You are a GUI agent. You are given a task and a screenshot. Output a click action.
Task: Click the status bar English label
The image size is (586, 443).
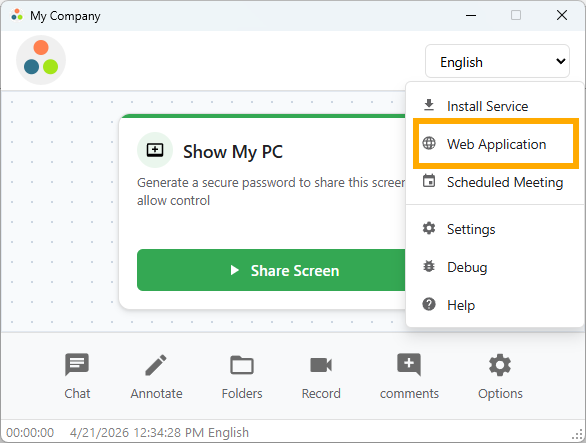coord(228,433)
